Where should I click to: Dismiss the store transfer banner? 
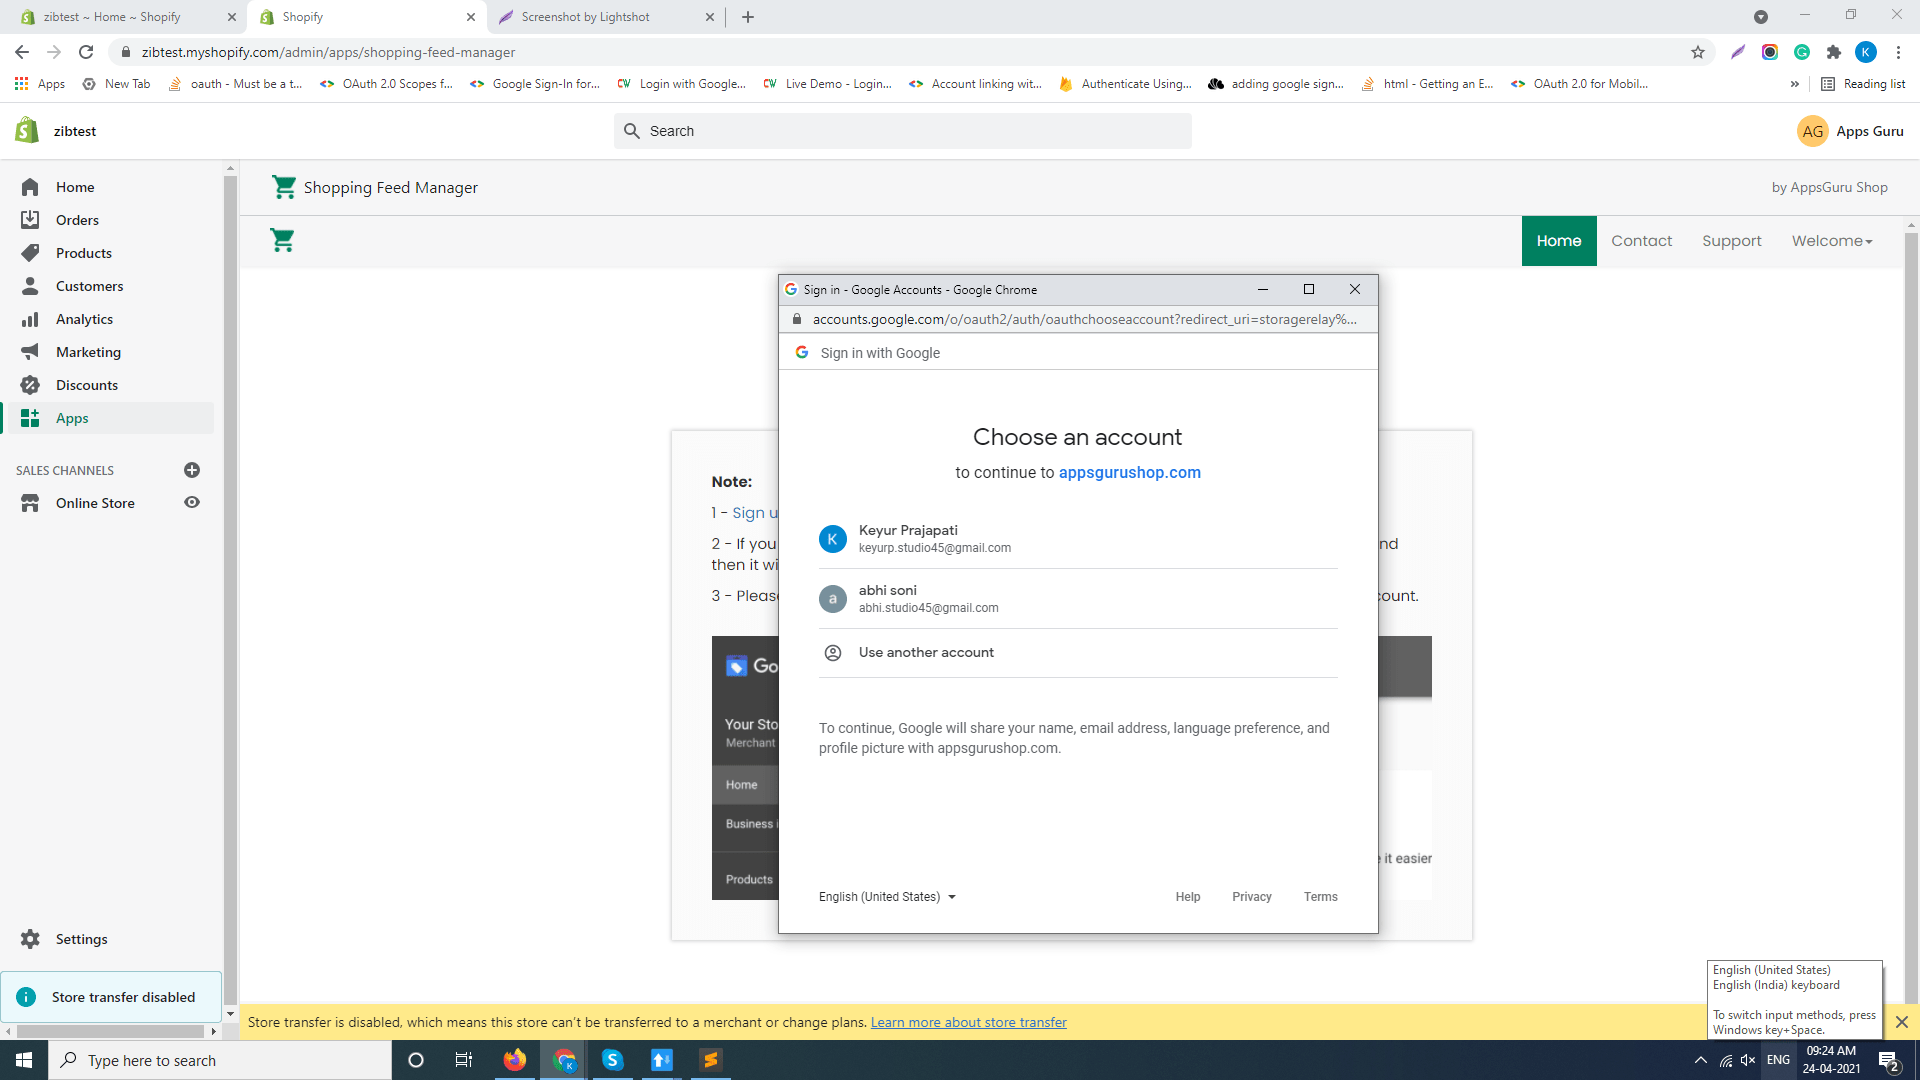click(x=1901, y=1022)
